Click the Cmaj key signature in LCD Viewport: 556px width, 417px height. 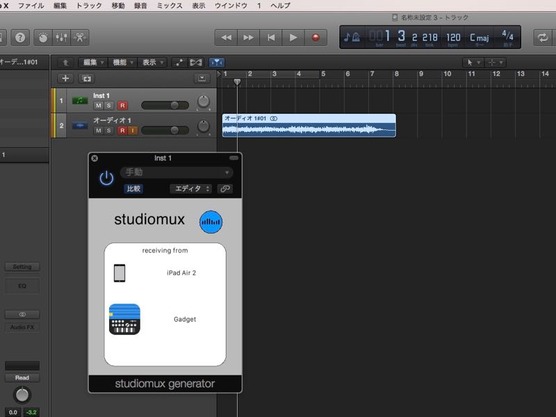tap(479, 37)
